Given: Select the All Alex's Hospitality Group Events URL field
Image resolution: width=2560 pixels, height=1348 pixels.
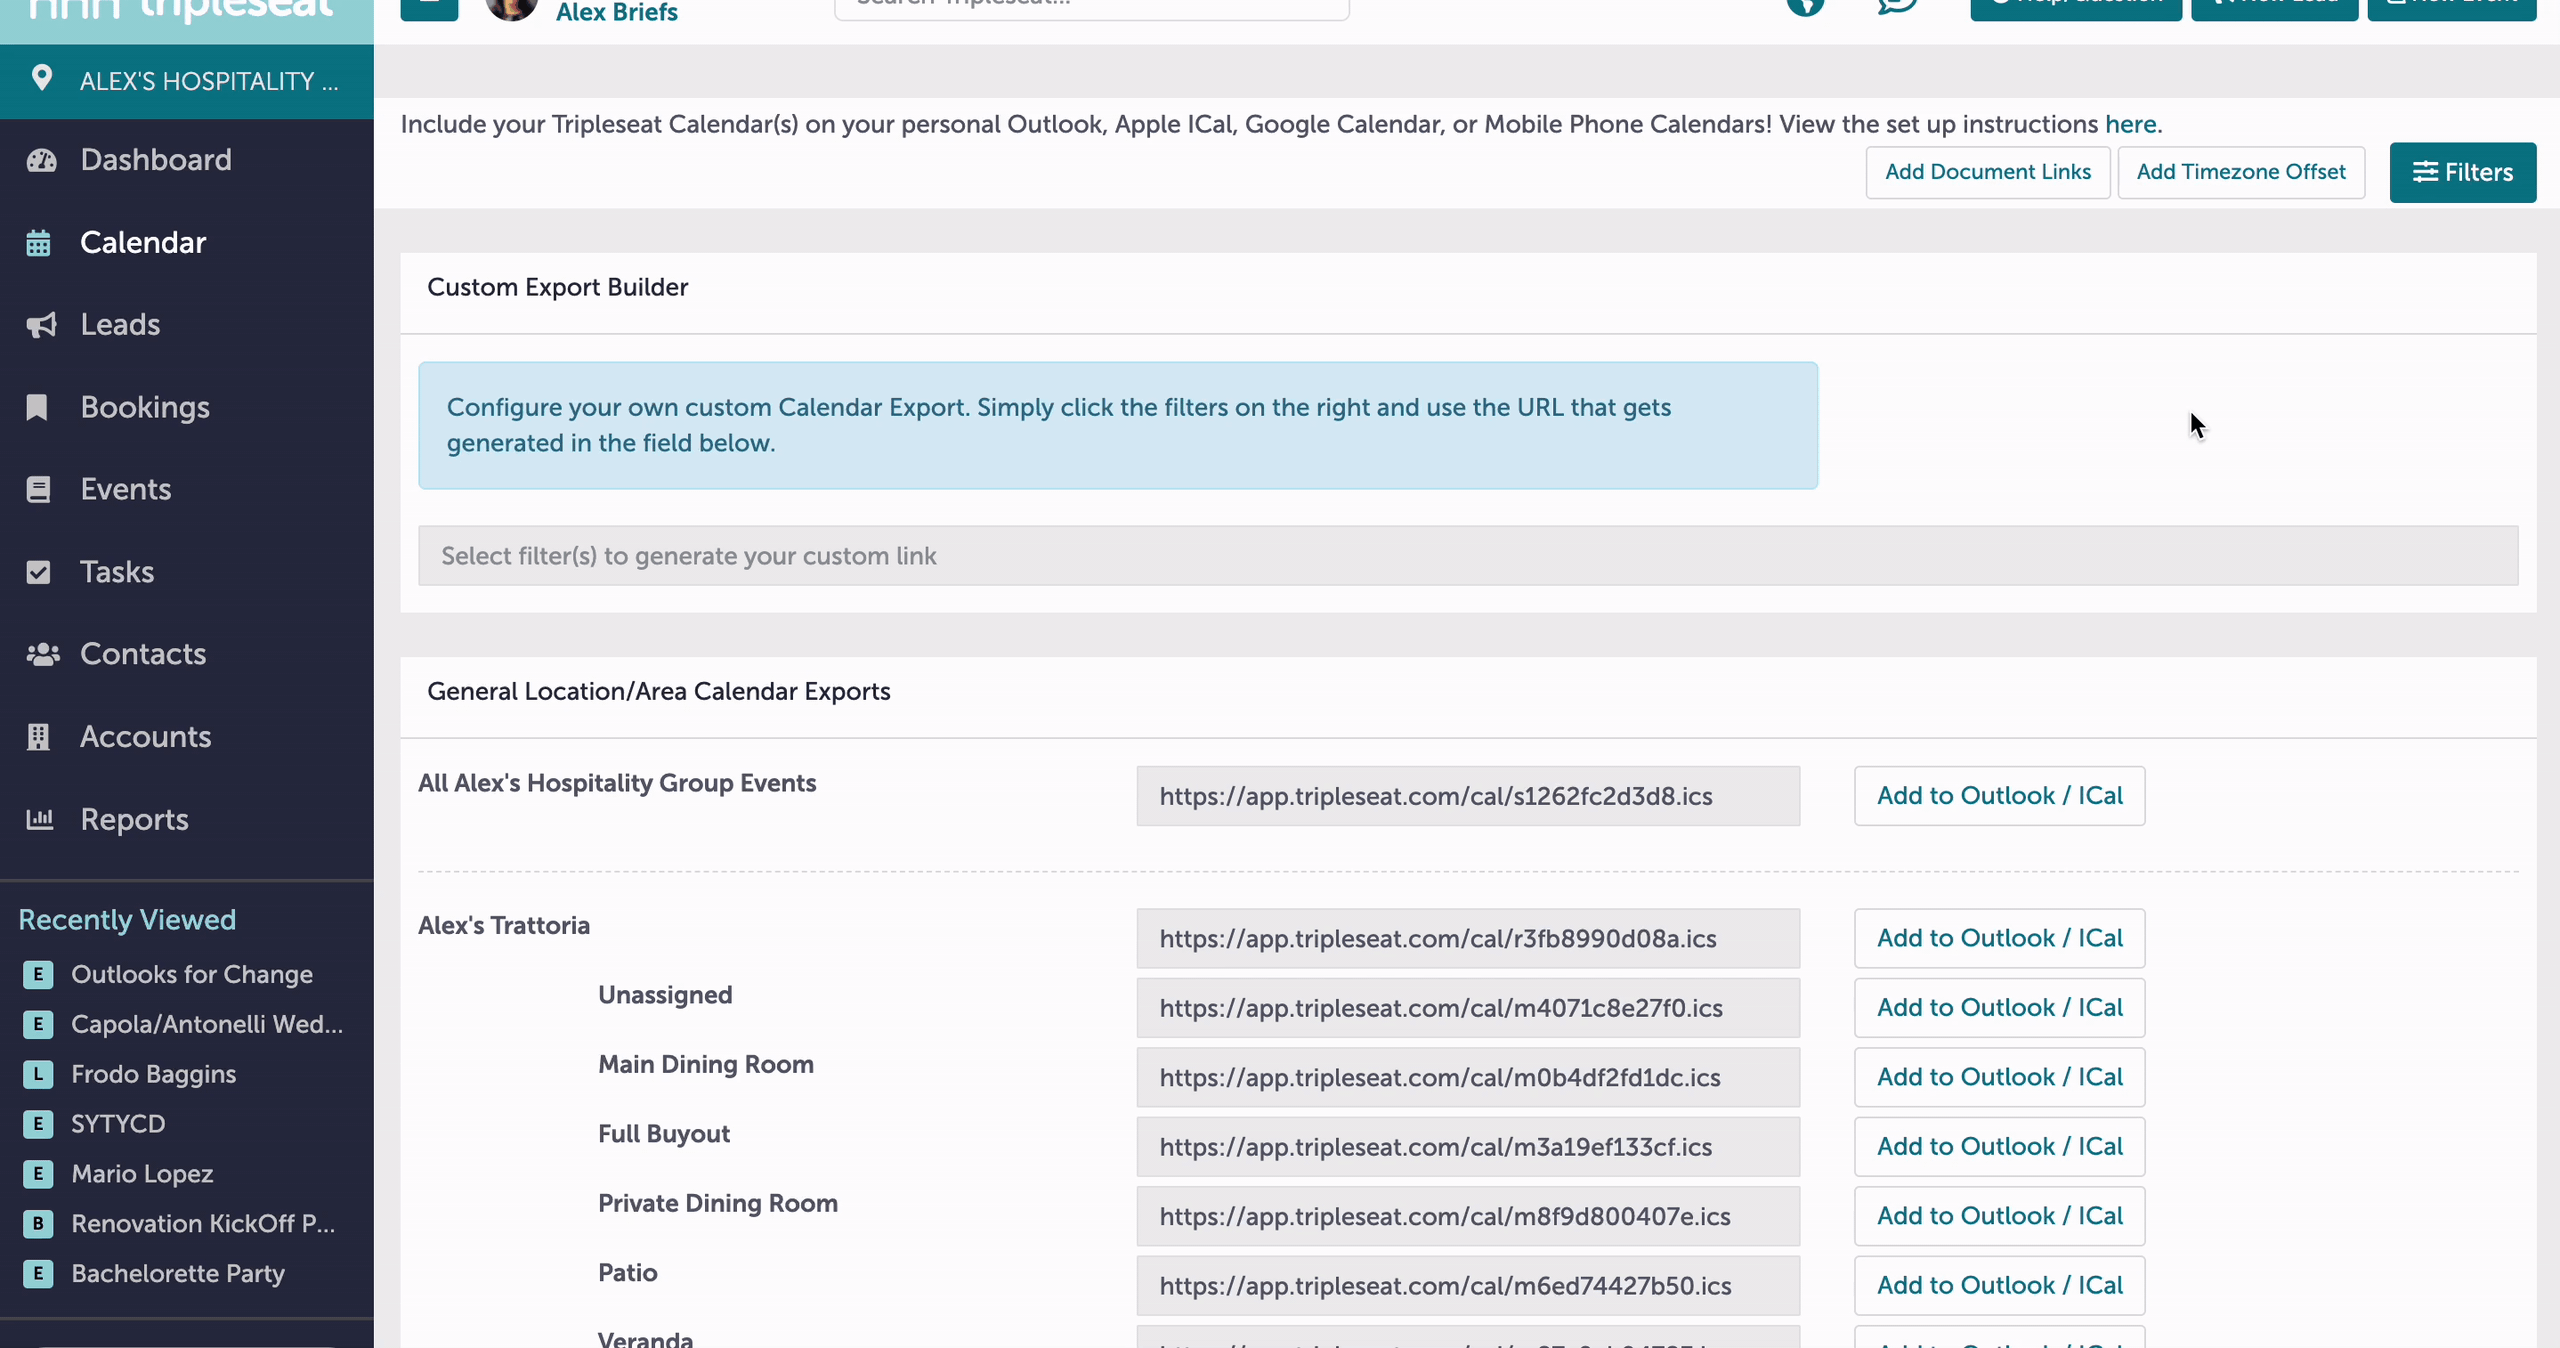Looking at the screenshot, I should coord(1468,796).
